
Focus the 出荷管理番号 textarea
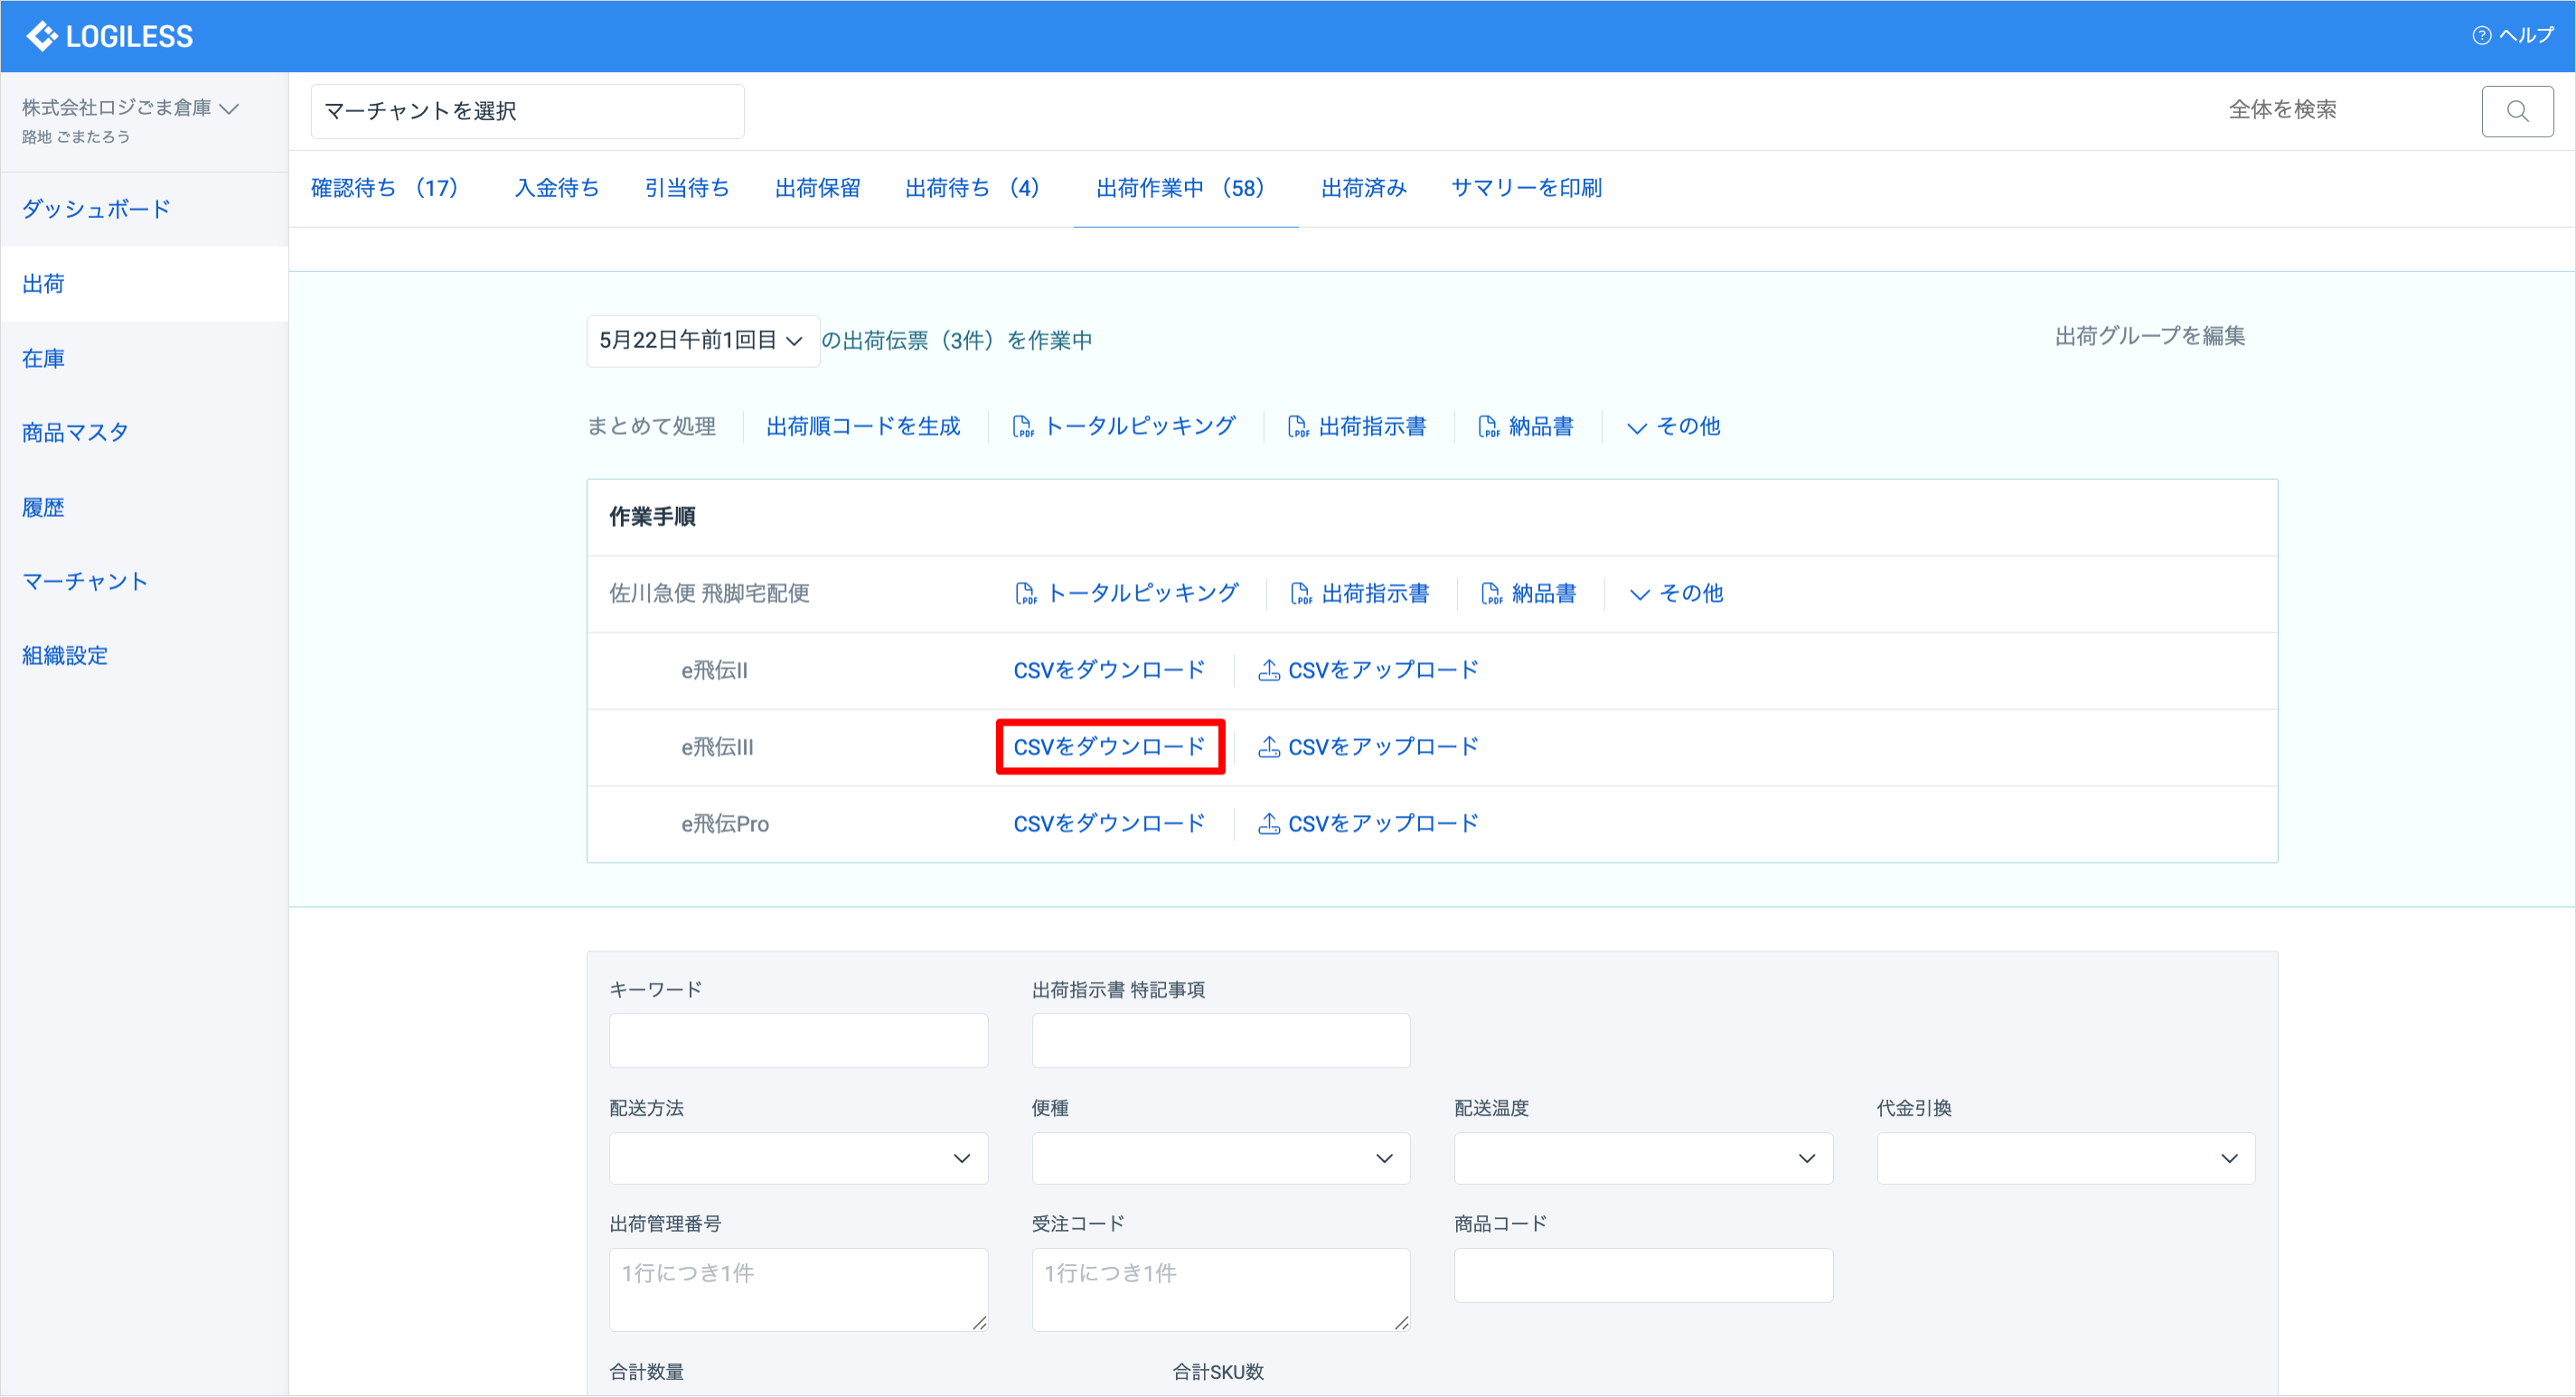pos(798,1290)
